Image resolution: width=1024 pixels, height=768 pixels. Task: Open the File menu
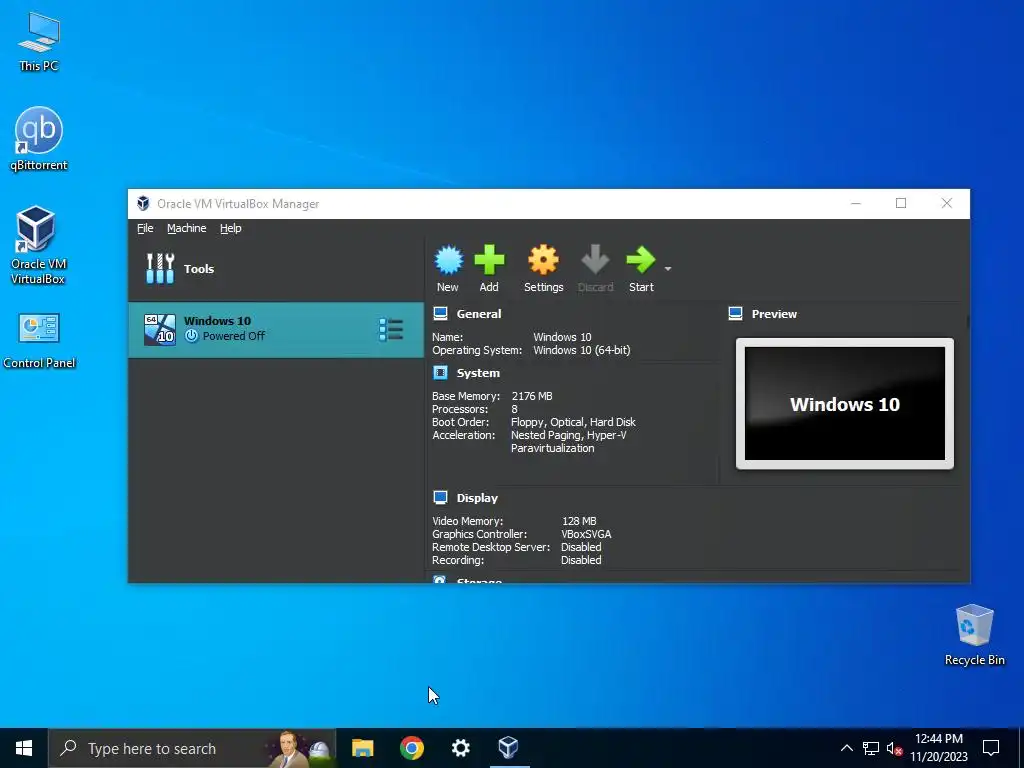(145, 228)
